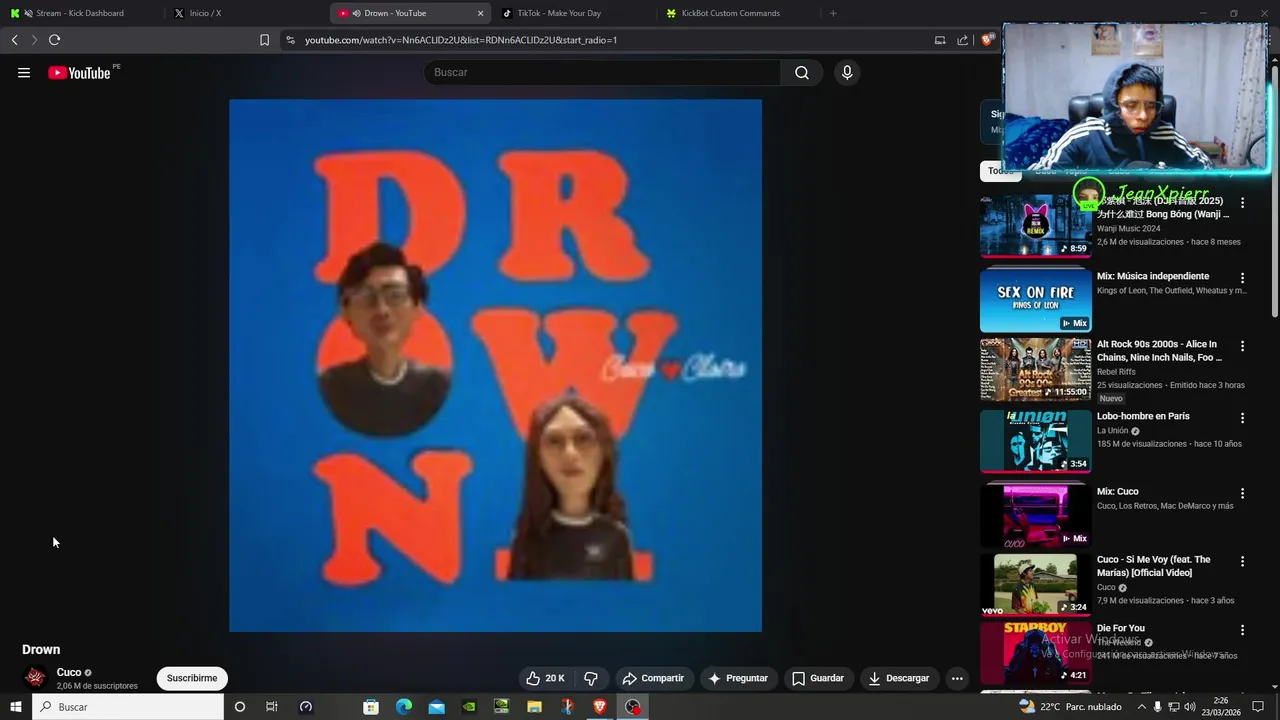Bookmark this page icon in address bar
The height and width of the screenshot is (720, 1280).
coord(264,40)
